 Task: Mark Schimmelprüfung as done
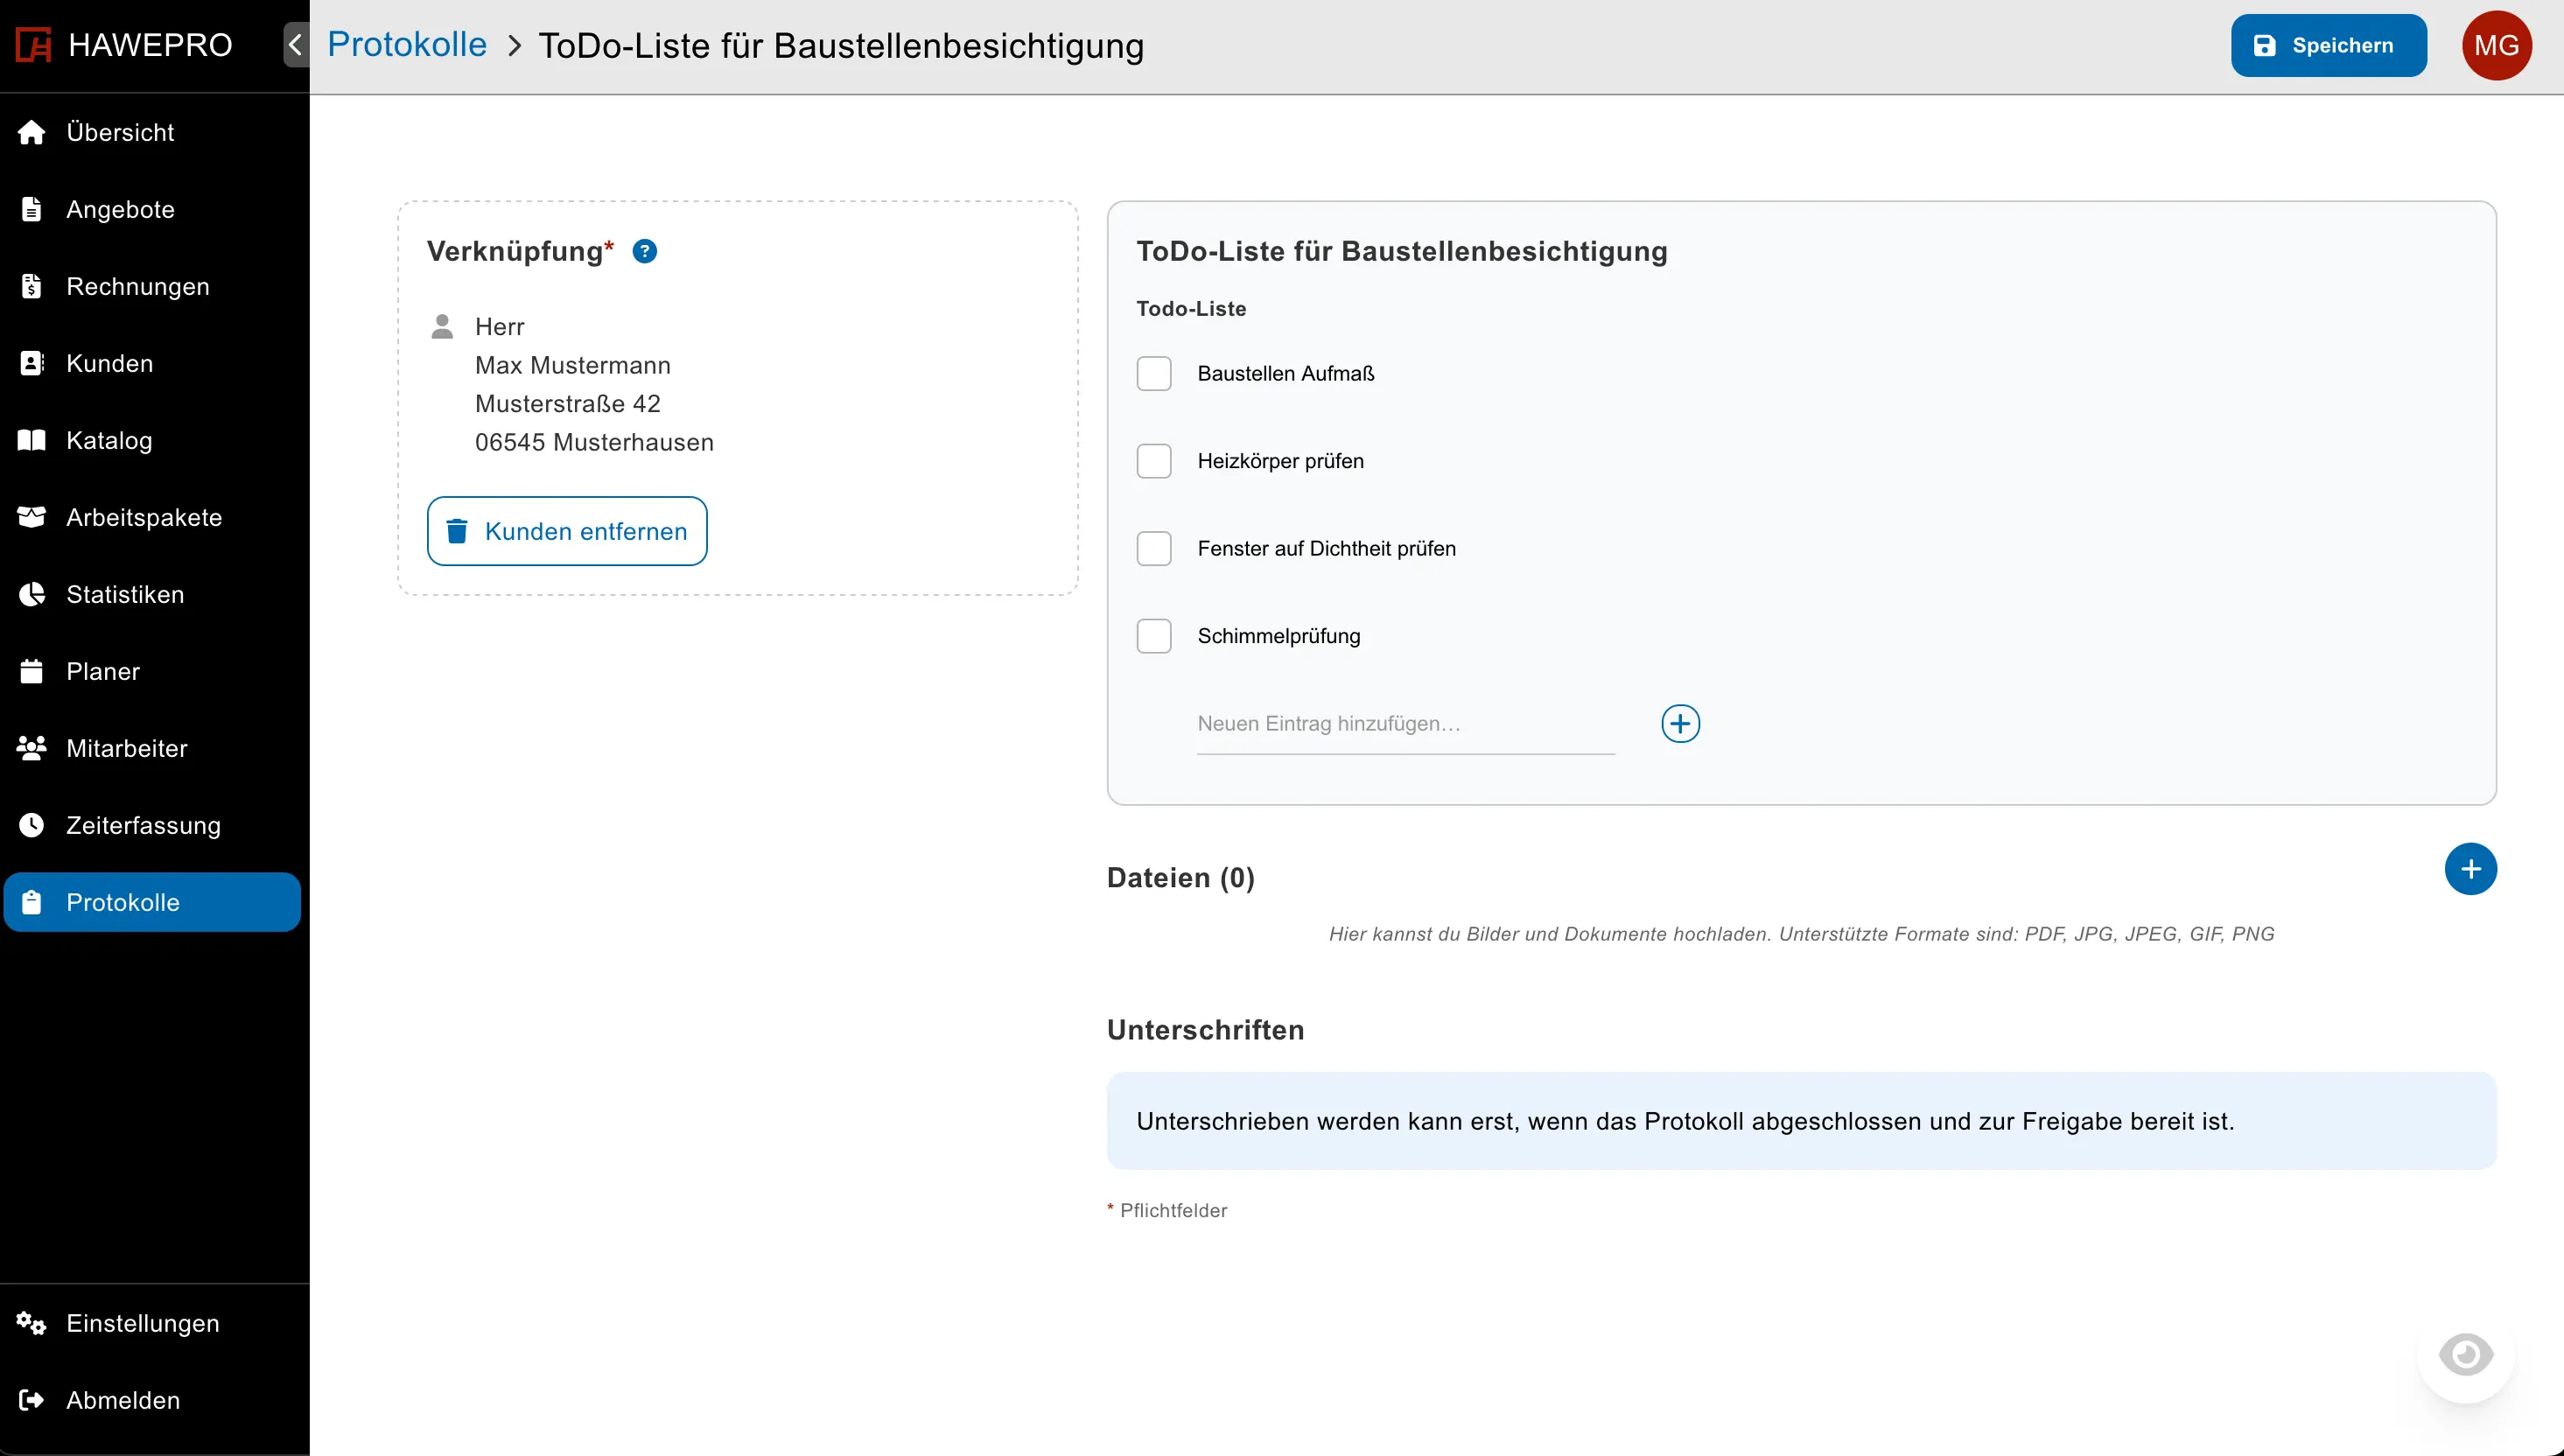click(x=1154, y=636)
